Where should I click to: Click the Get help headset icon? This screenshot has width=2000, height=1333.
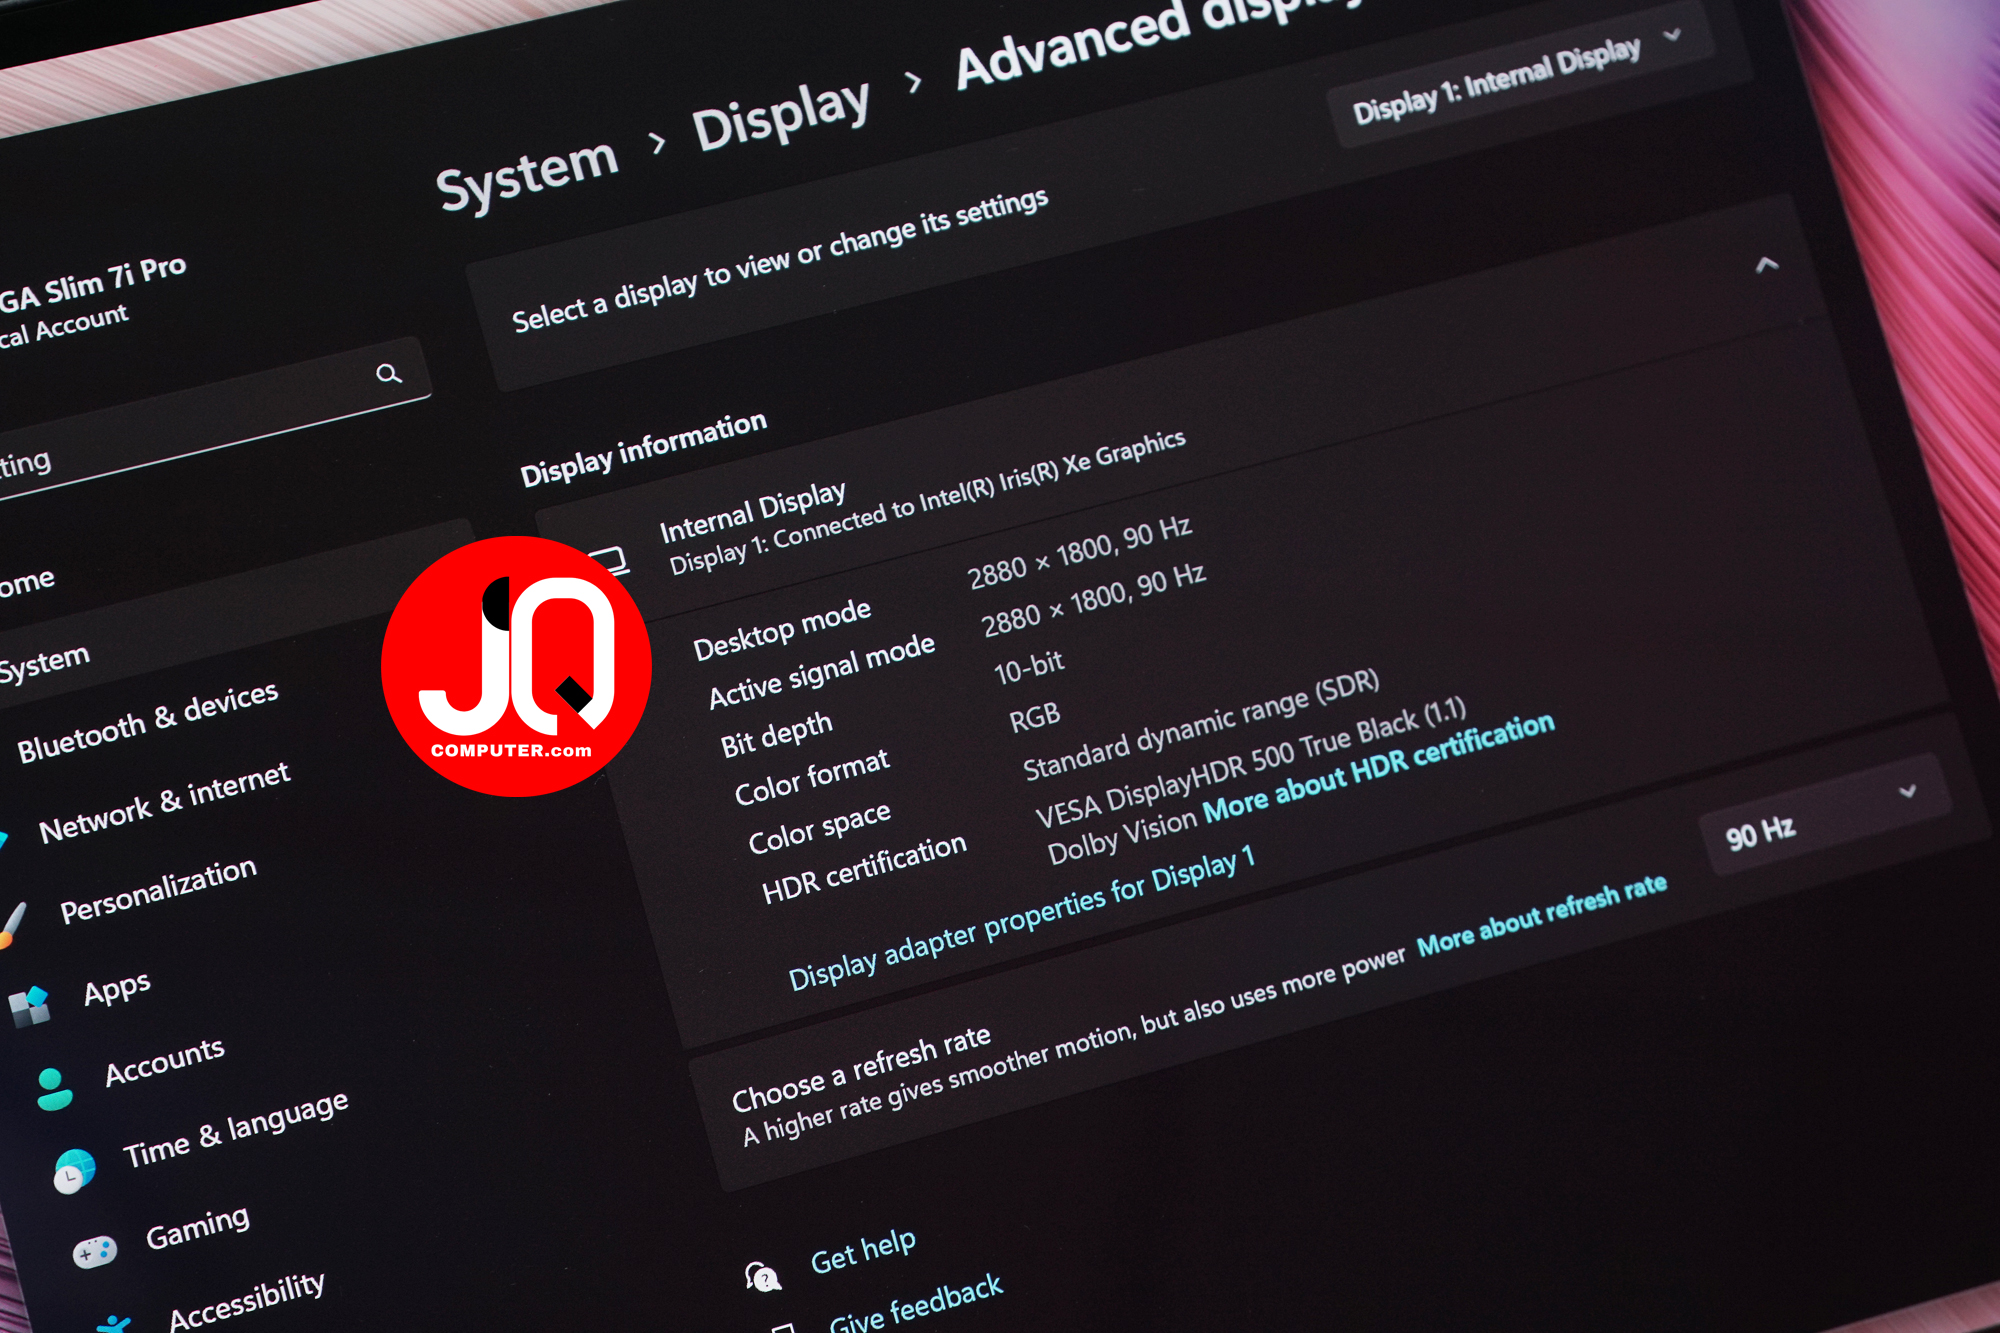(763, 1276)
